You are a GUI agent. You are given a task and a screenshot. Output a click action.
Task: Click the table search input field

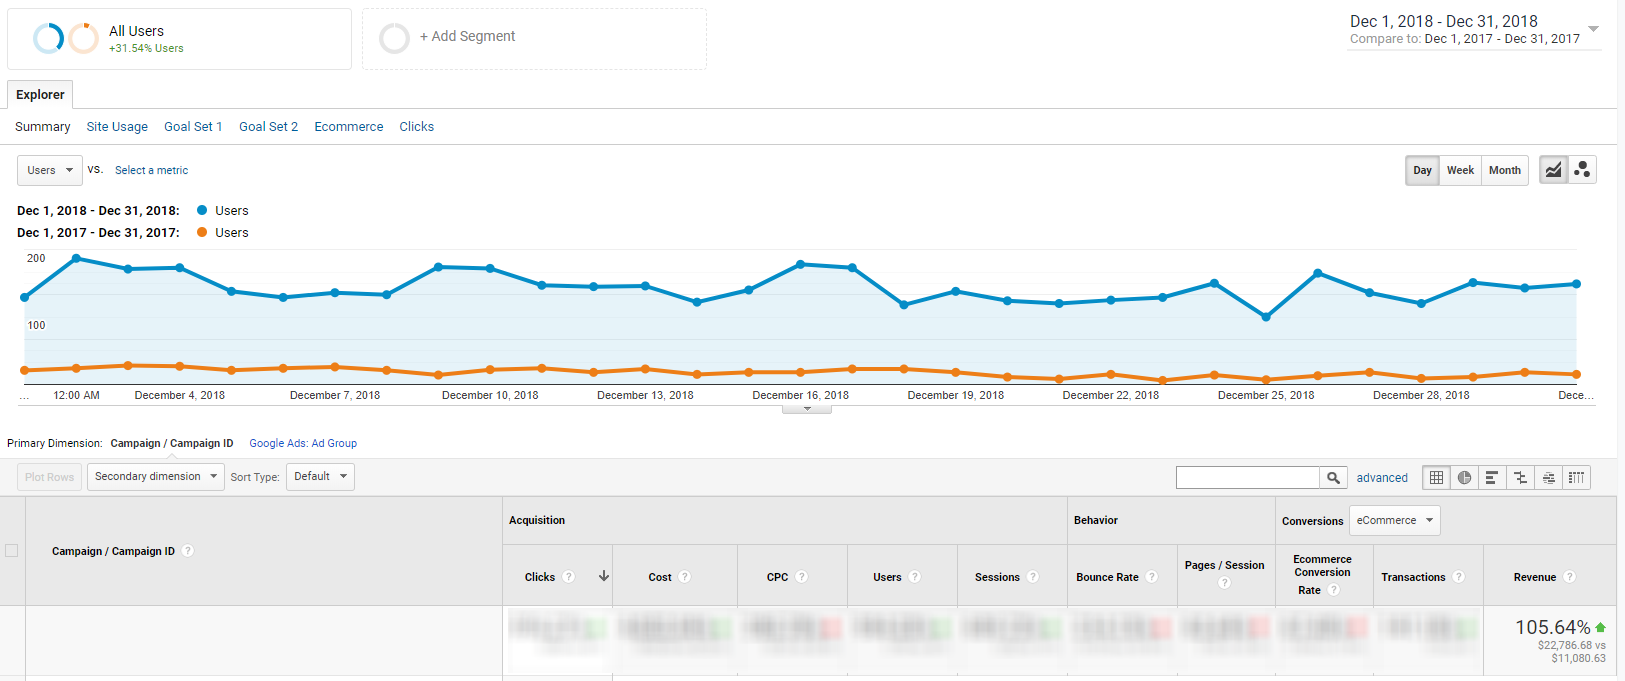(x=1247, y=478)
